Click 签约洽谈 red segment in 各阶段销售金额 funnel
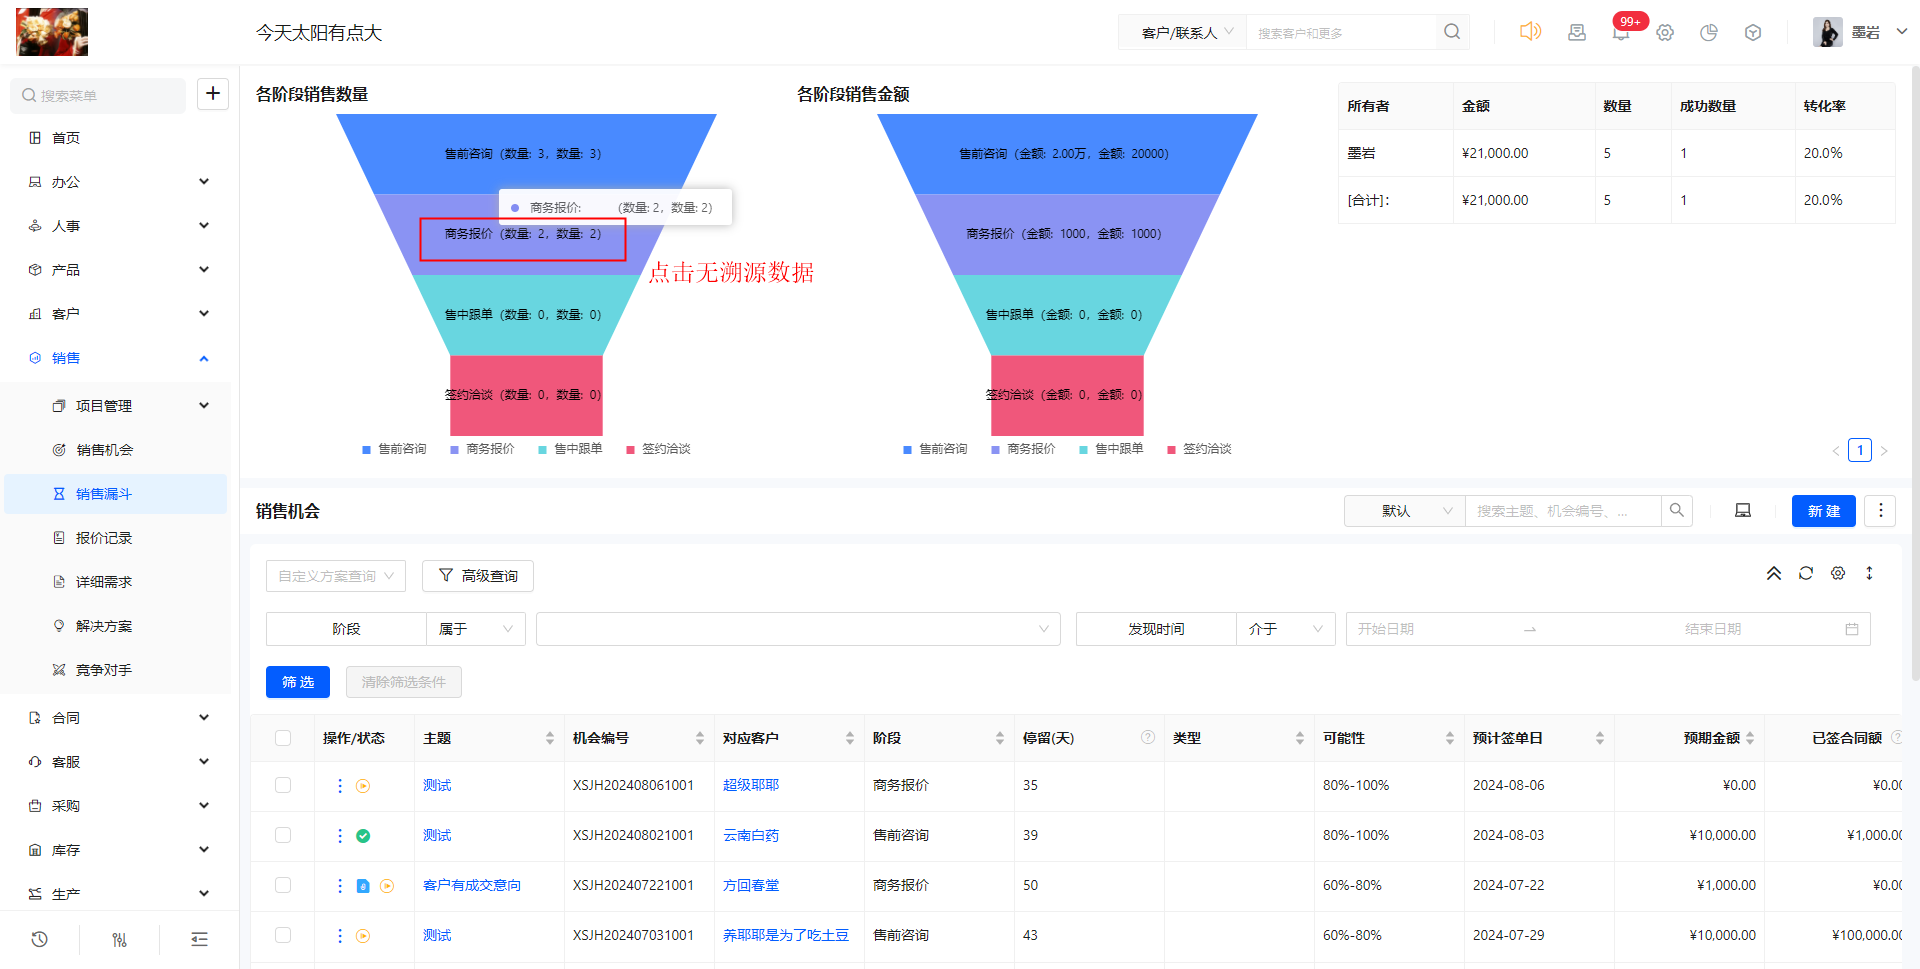 pos(1067,395)
